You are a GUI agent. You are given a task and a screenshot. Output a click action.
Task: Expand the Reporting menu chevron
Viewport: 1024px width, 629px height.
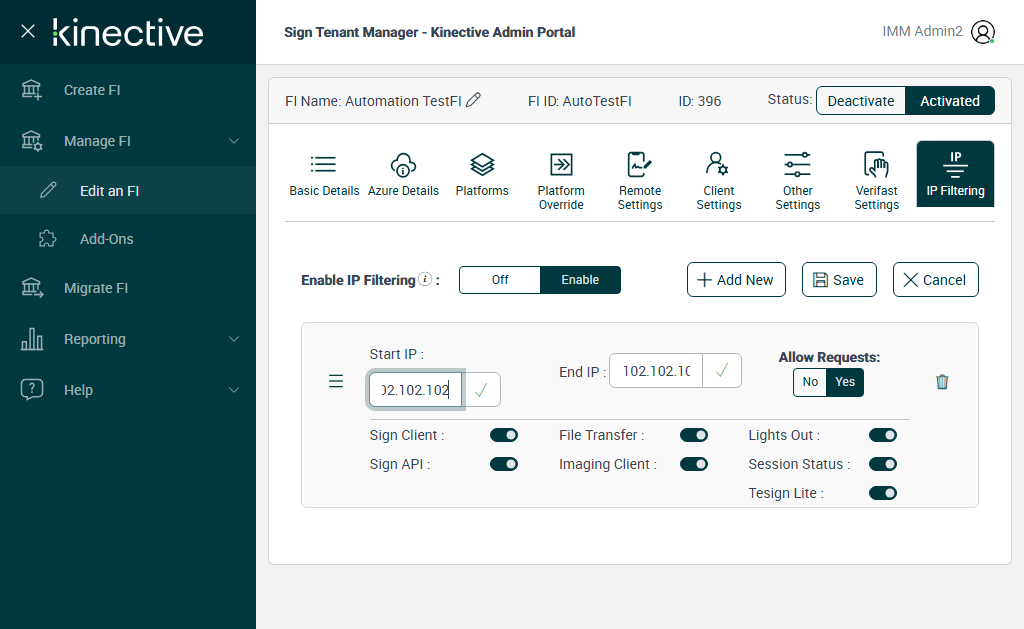click(234, 339)
